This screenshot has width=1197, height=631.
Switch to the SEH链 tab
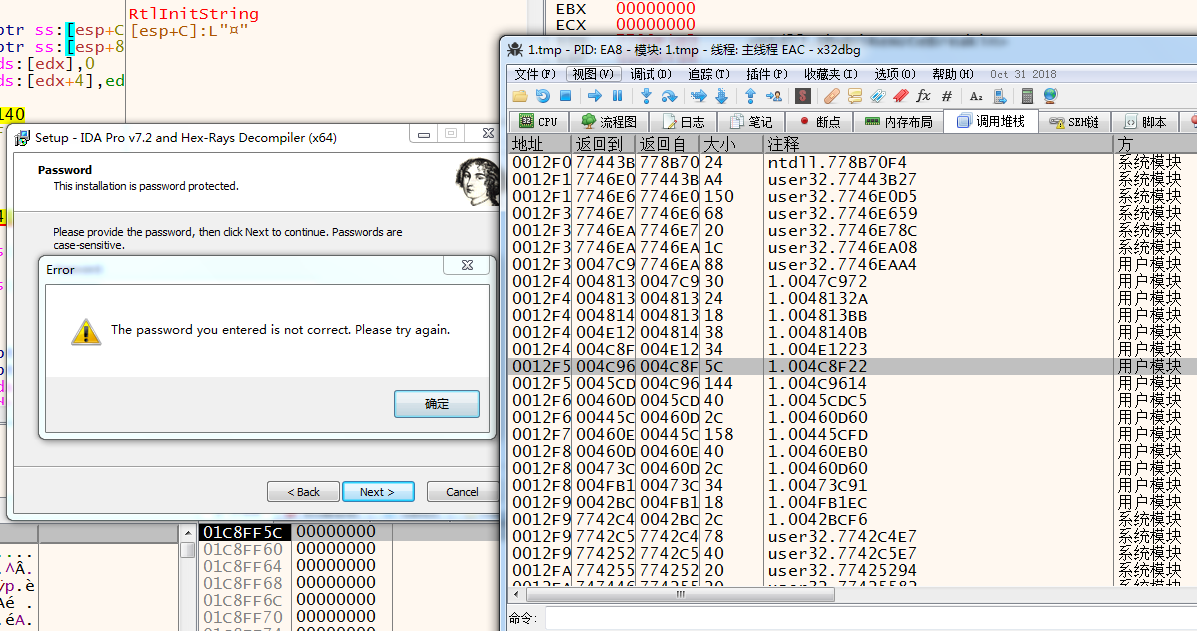[1075, 121]
